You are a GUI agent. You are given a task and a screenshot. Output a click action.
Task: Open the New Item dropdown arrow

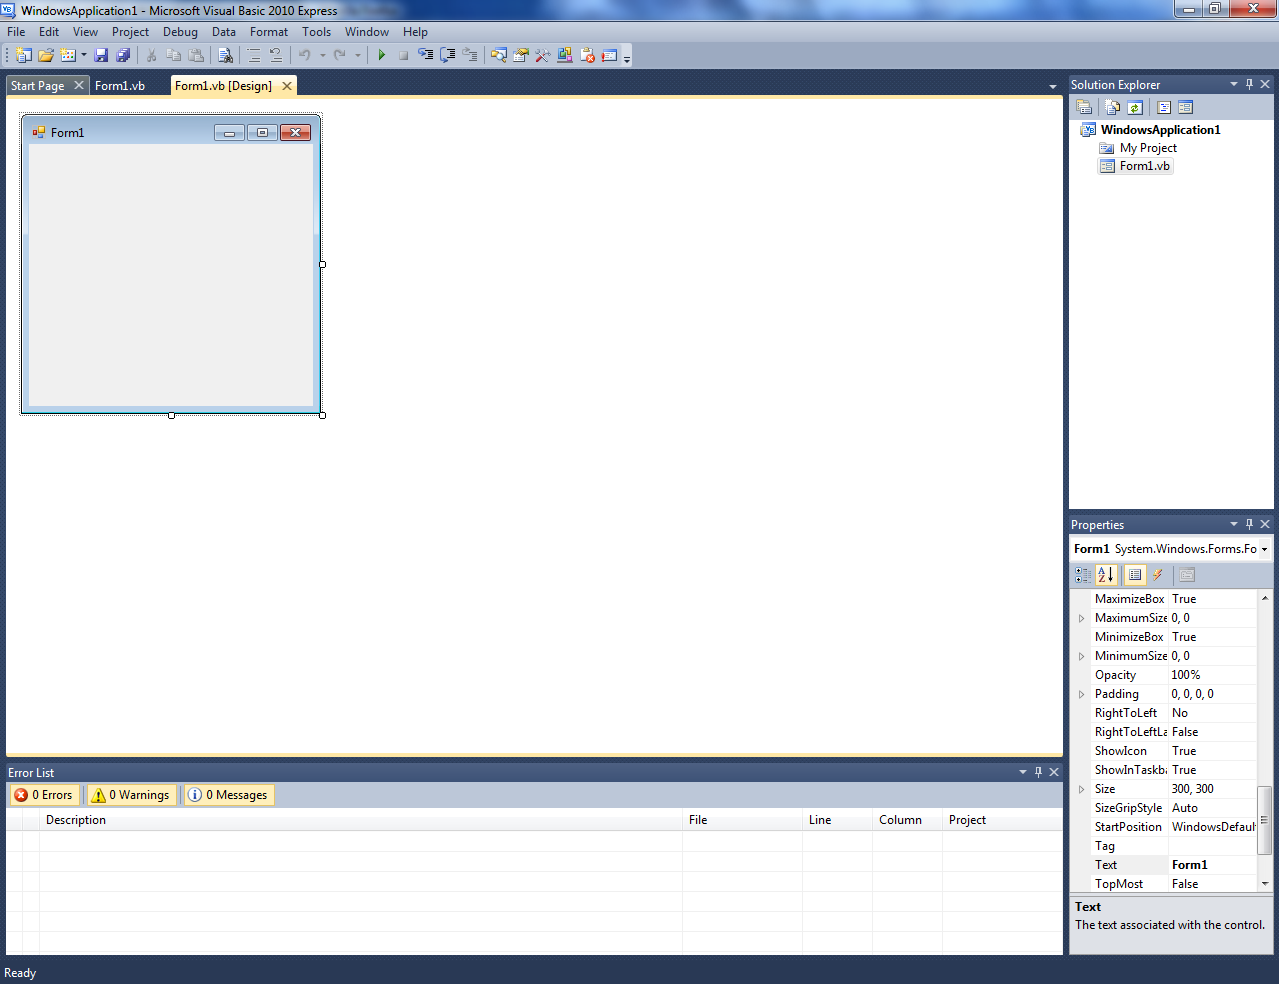tap(82, 55)
